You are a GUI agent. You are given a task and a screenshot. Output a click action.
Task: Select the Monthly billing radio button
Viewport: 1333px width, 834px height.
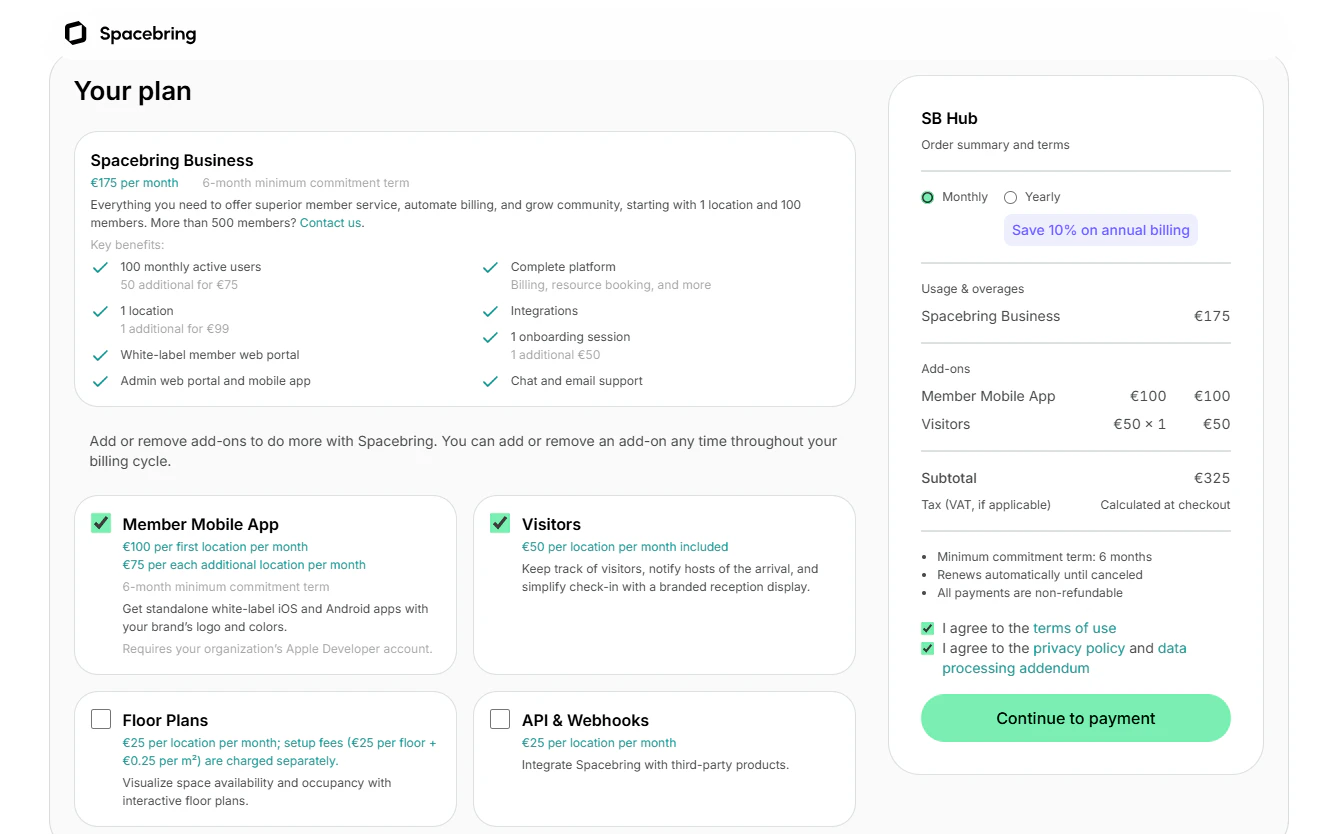pos(928,197)
